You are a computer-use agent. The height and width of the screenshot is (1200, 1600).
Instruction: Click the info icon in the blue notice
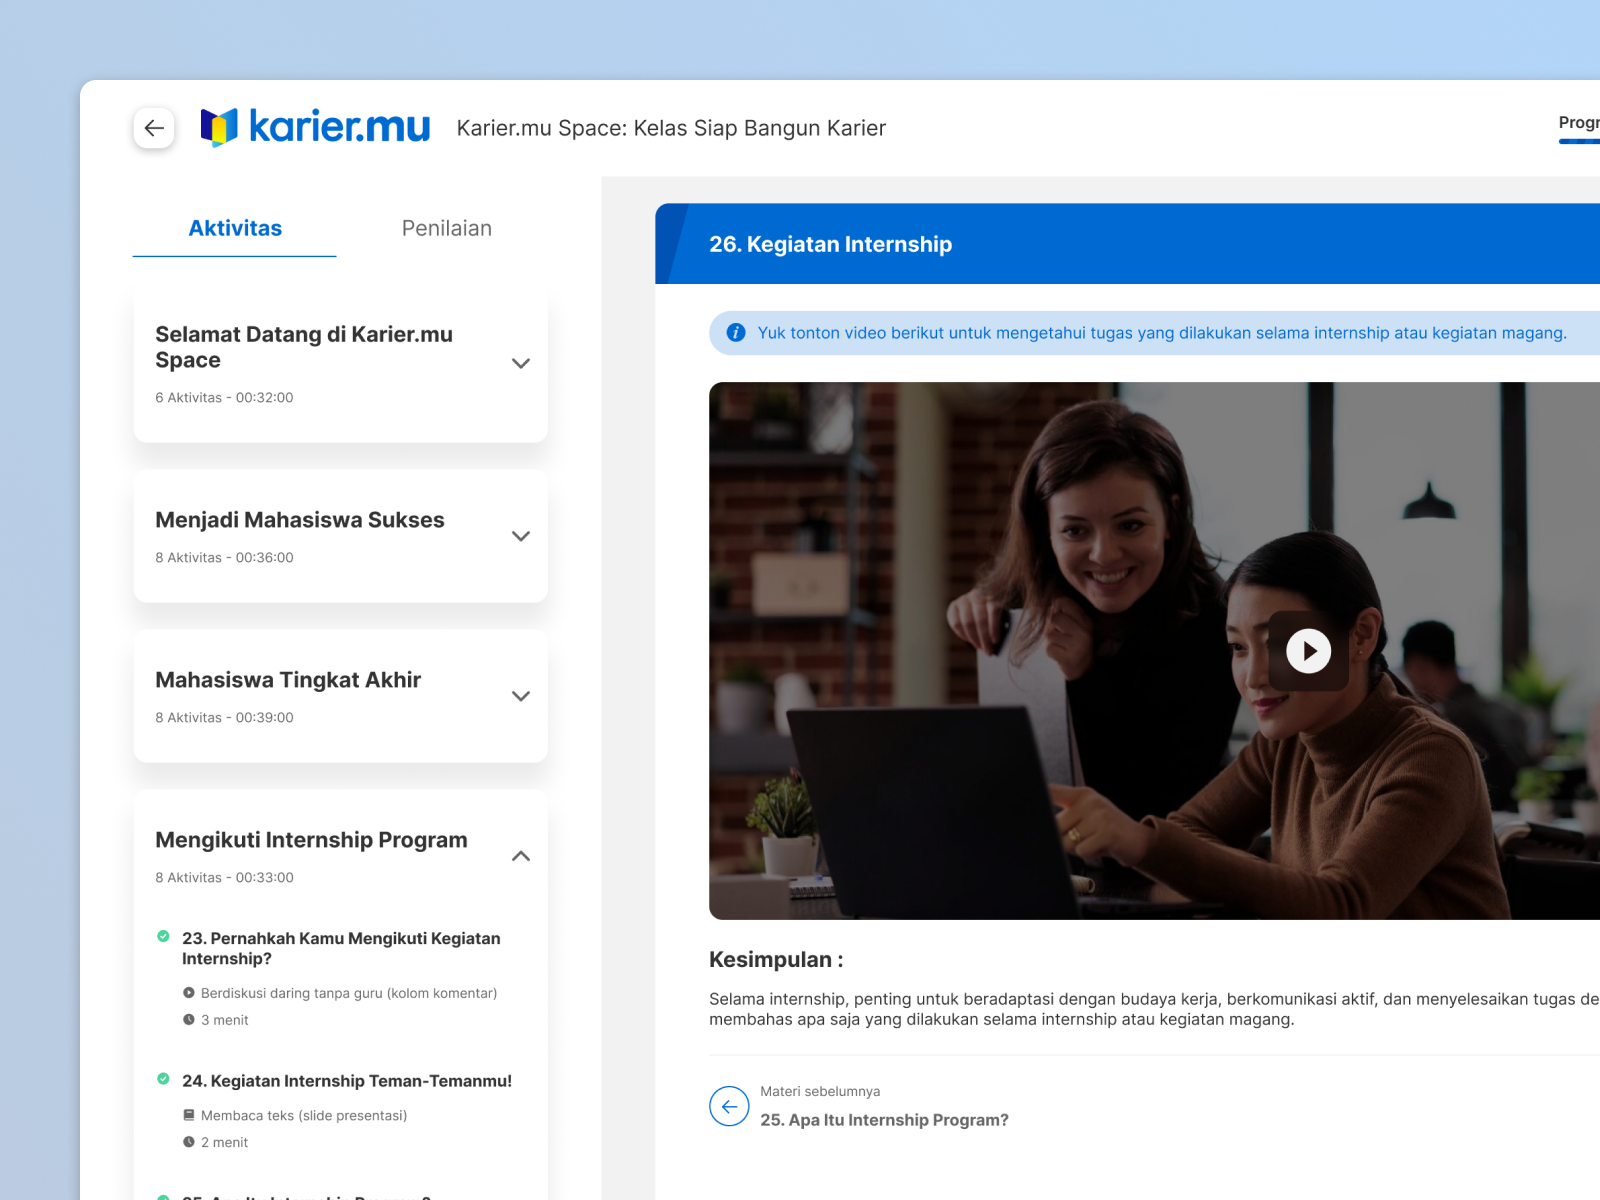click(736, 333)
